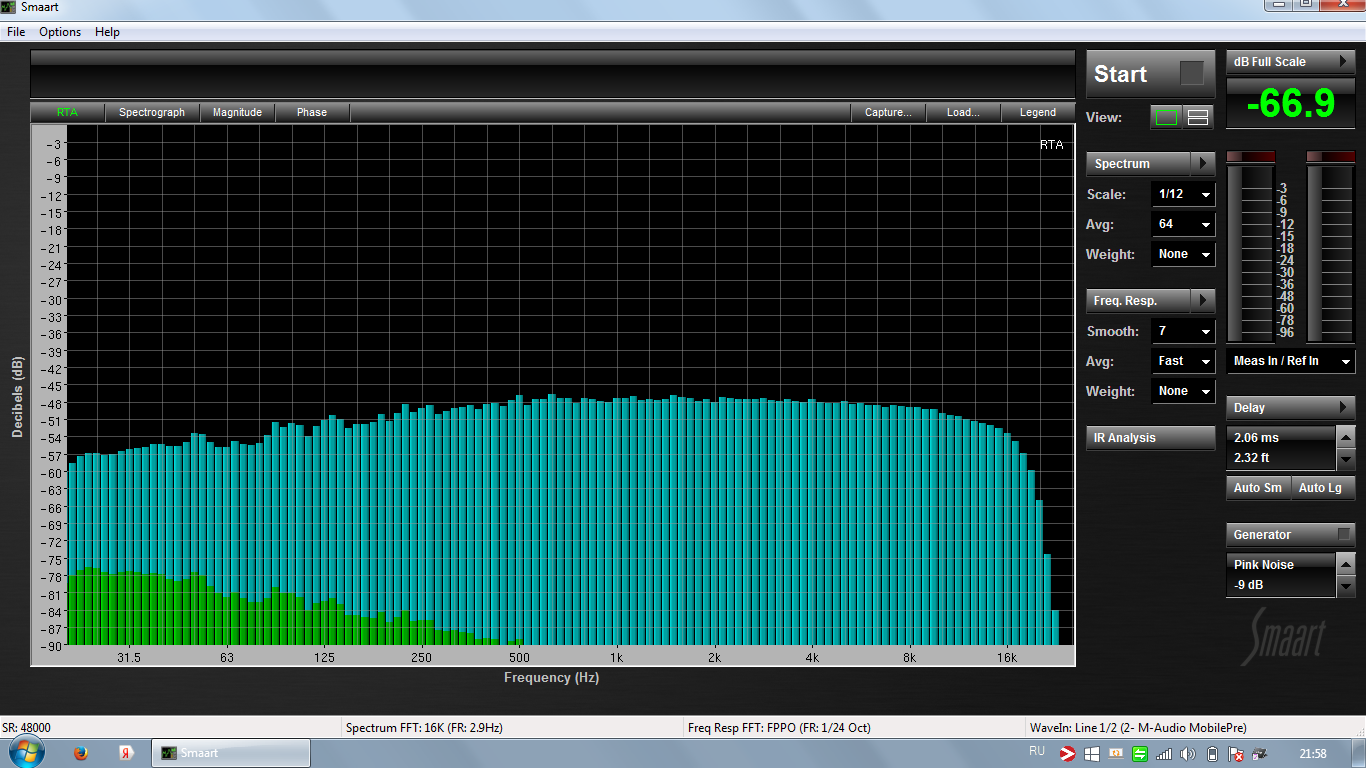Click the Yandex browser taskbar icon
Image resolution: width=1366 pixels, height=768 pixels.
click(127, 753)
